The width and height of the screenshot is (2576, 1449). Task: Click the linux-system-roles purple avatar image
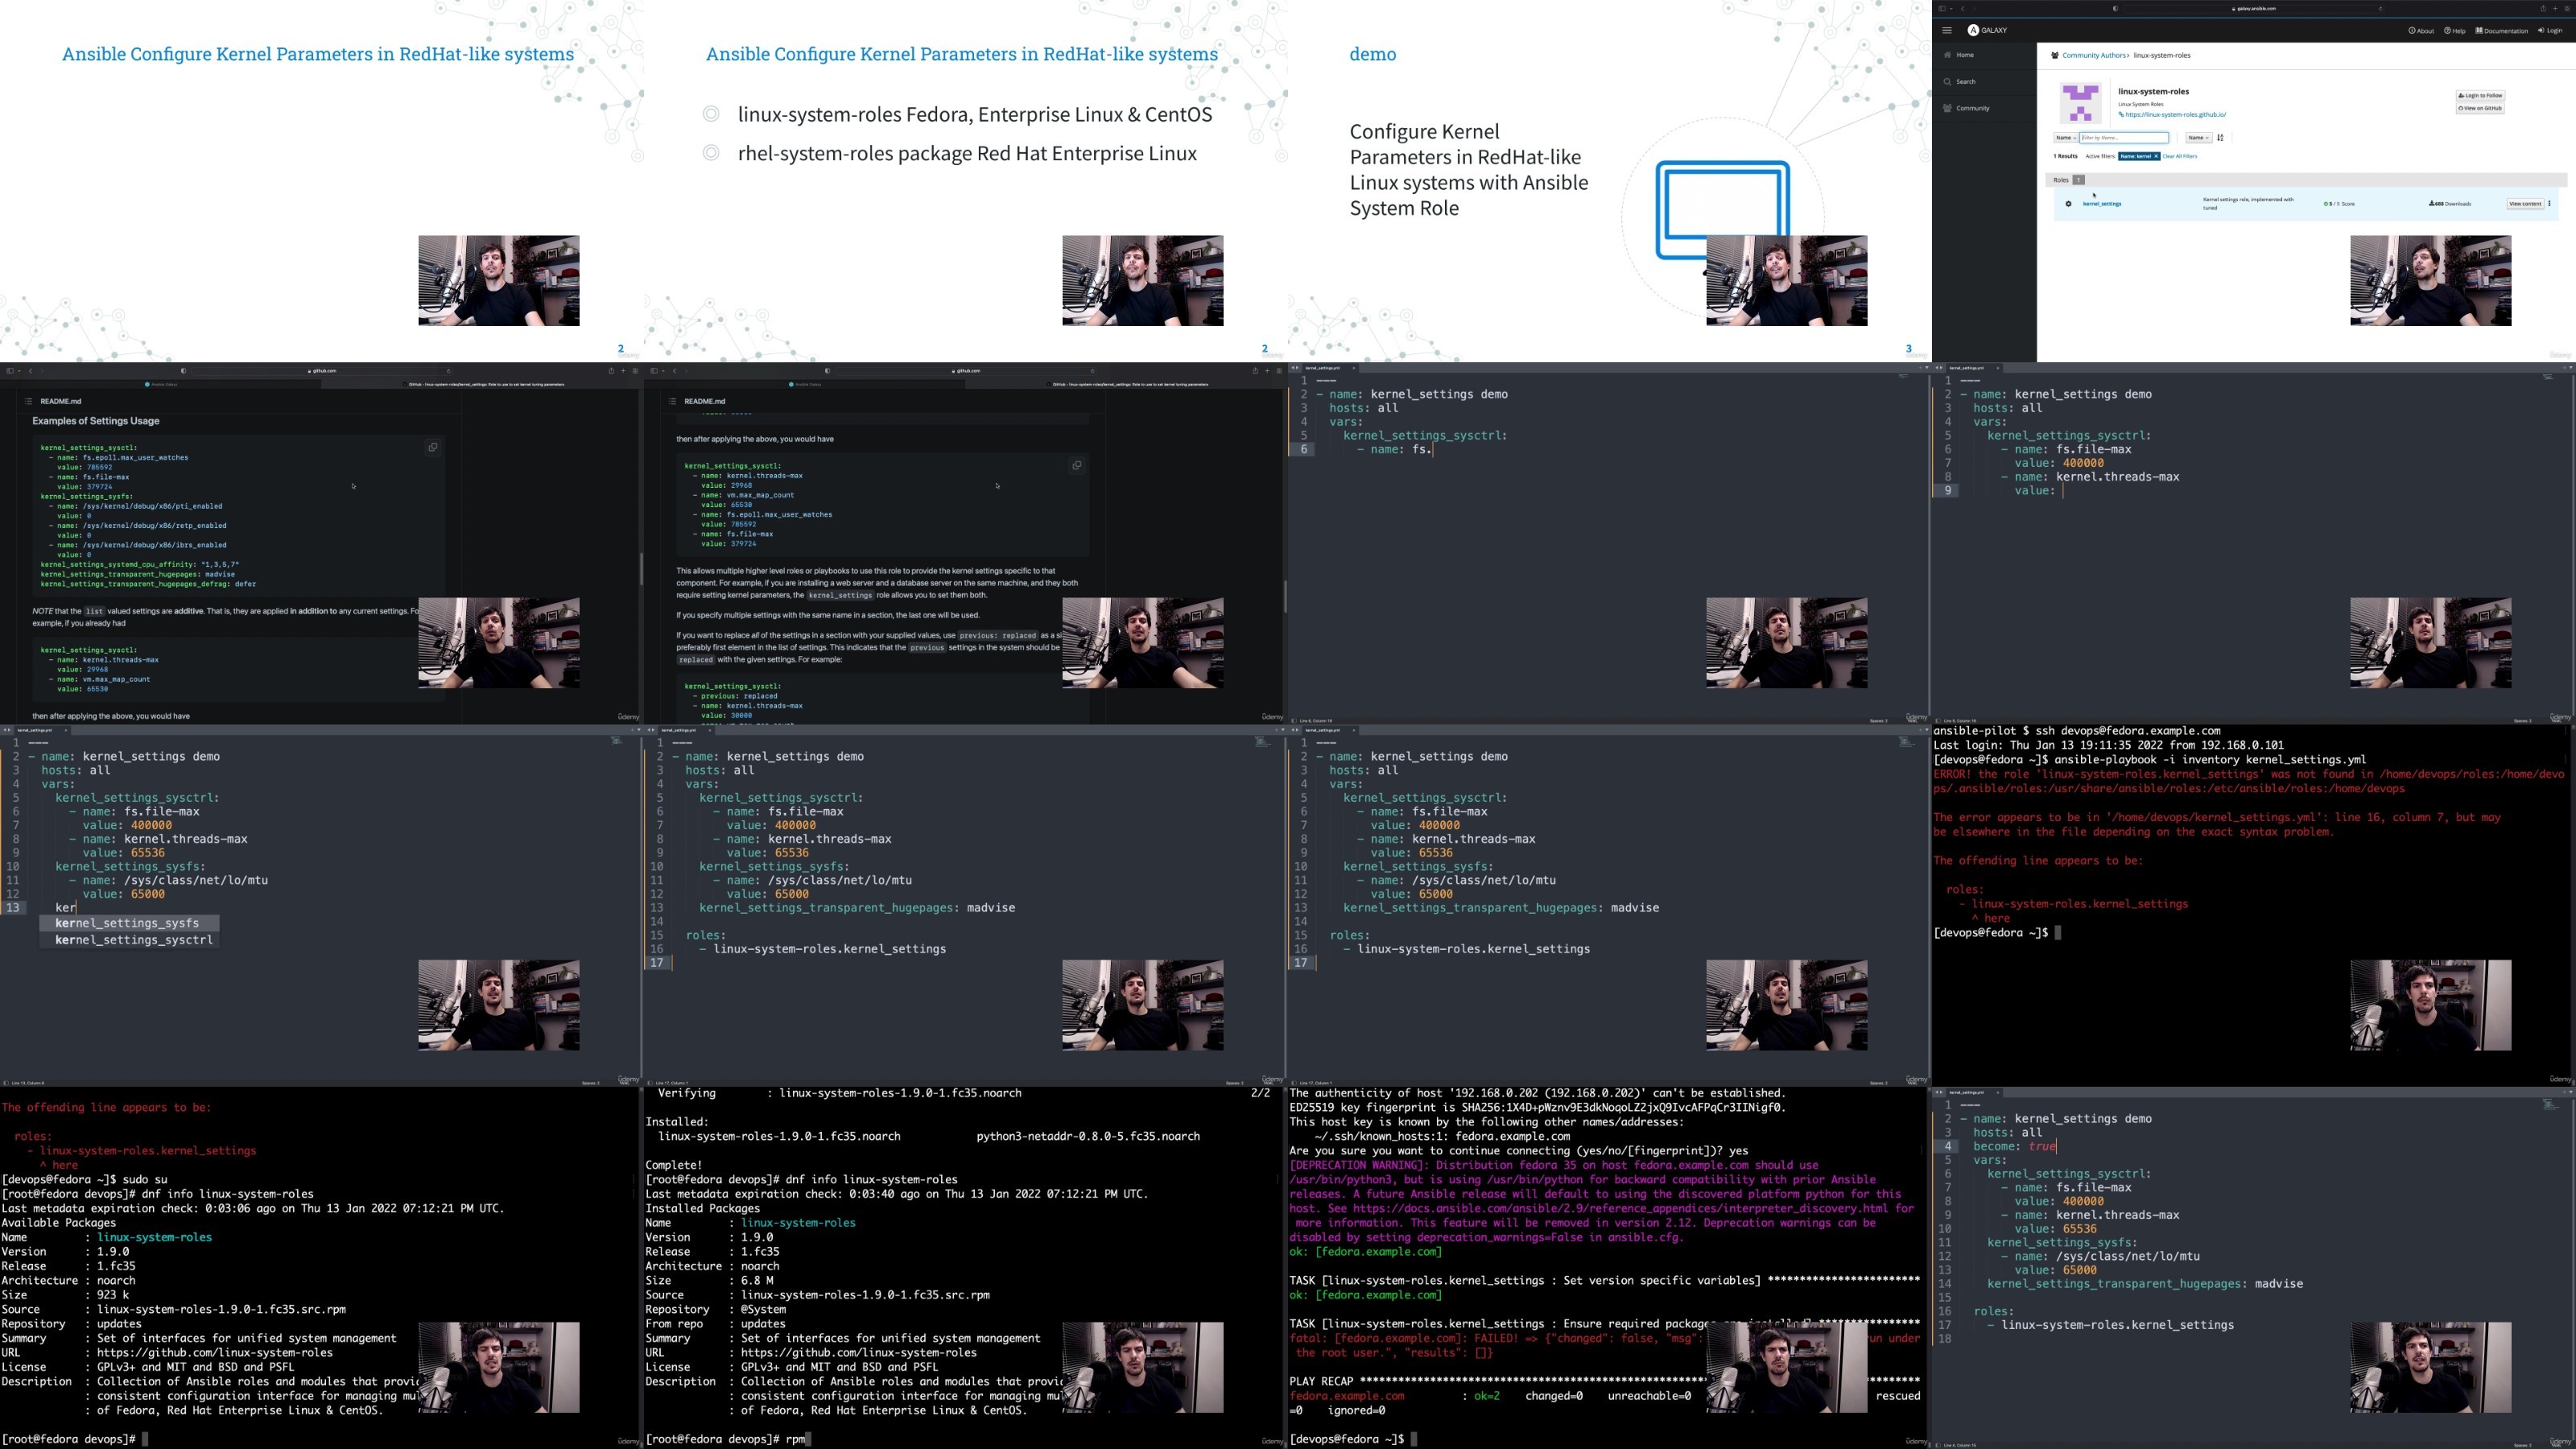pyautogui.click(x=2080, y=103)
